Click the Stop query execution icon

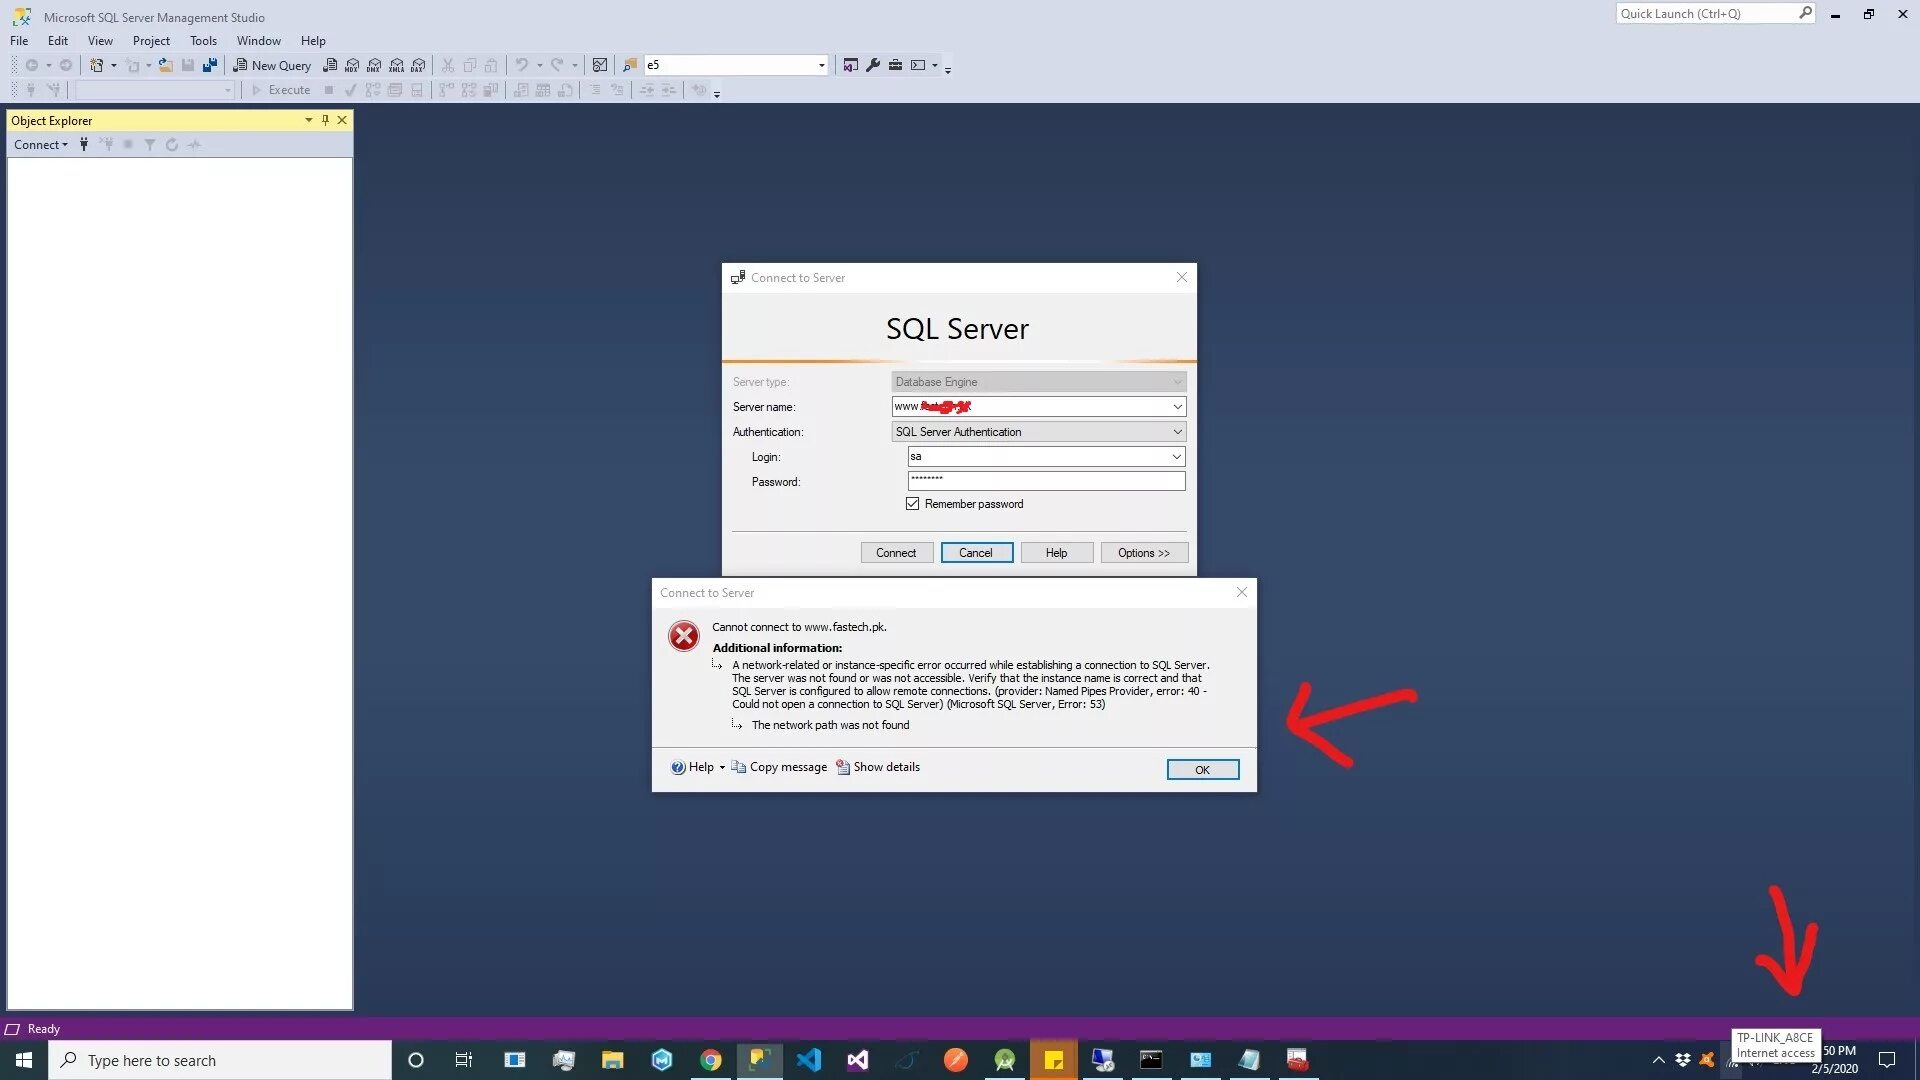pyautogui.click(x=327, y=90)
